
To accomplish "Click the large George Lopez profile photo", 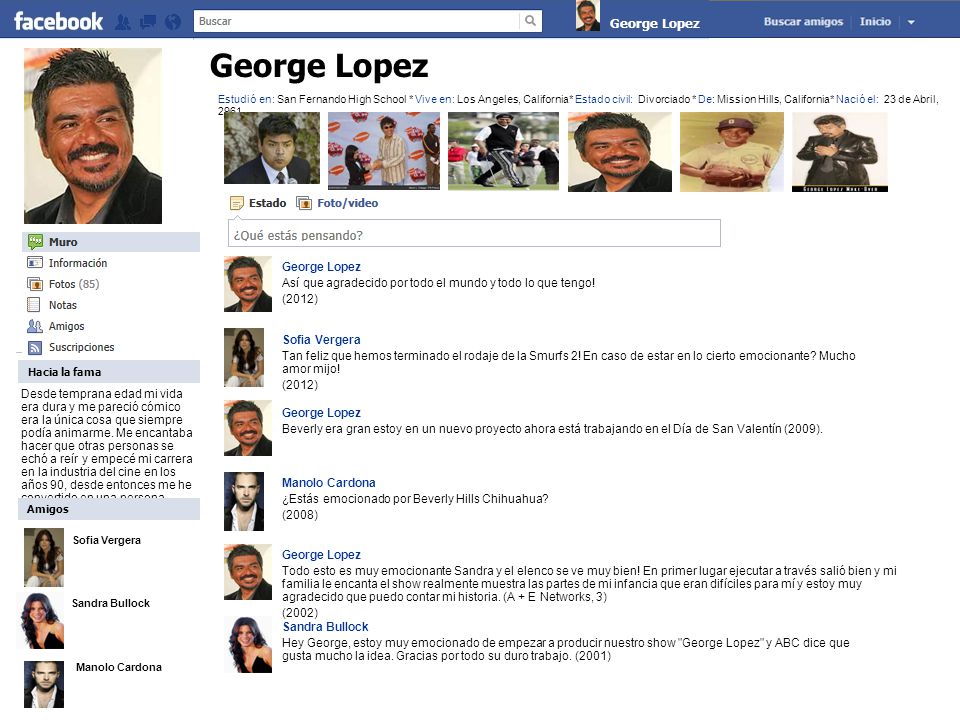I will pos(93,136).
